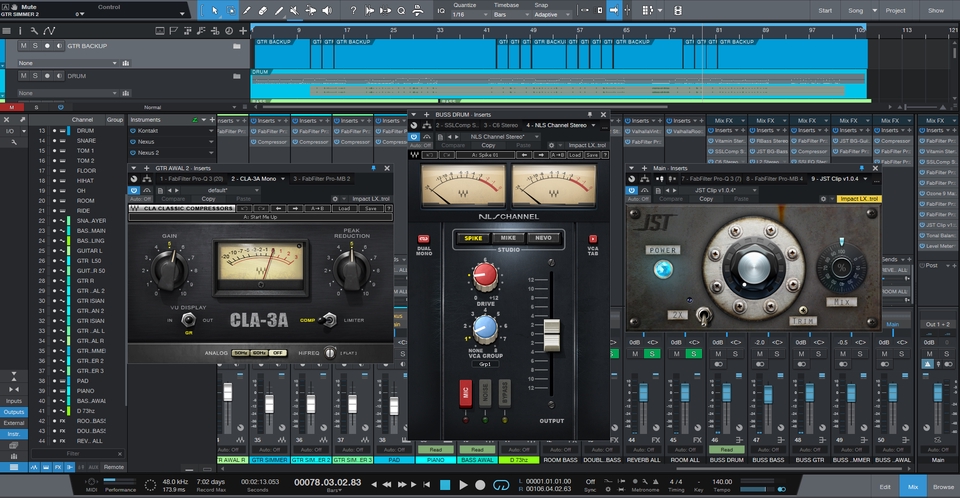The image size is (960, 498).
Task: Click the Return to Zero transport button
Action: coord(427,485)
